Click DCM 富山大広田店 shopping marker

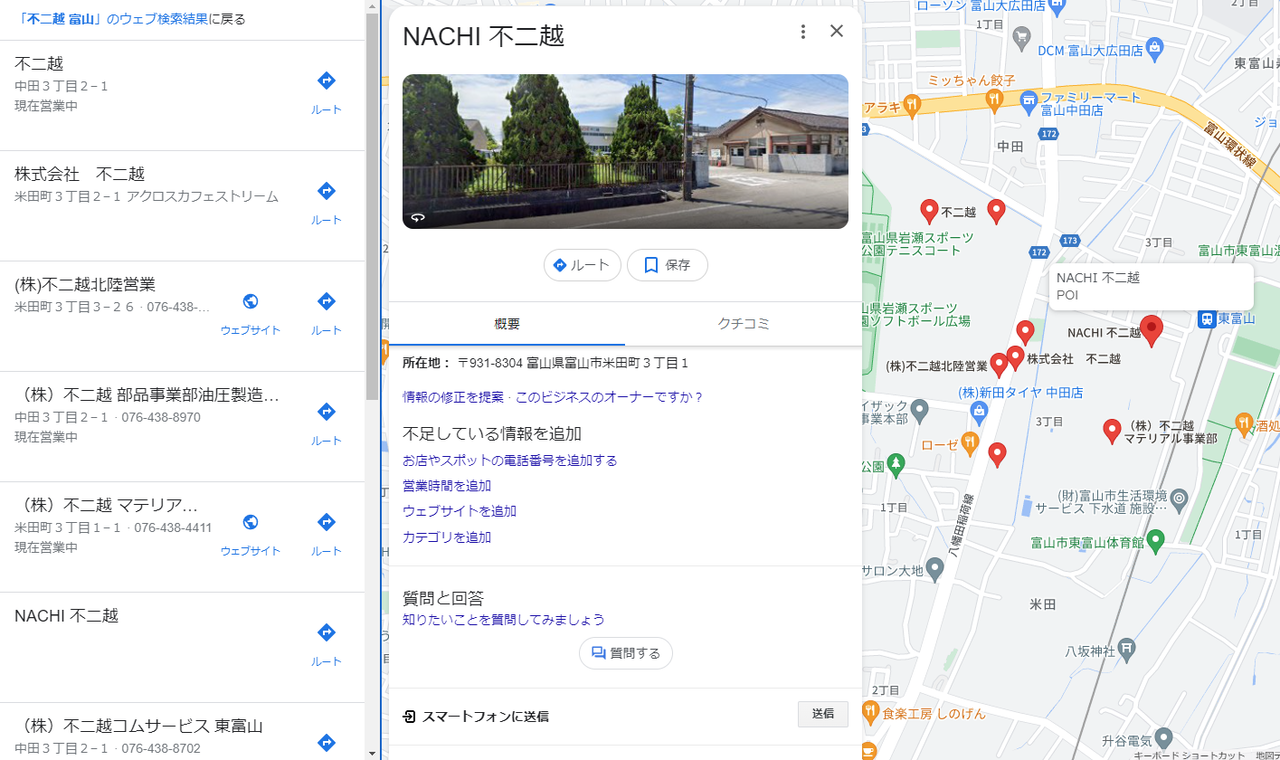tap(1156, 47)
